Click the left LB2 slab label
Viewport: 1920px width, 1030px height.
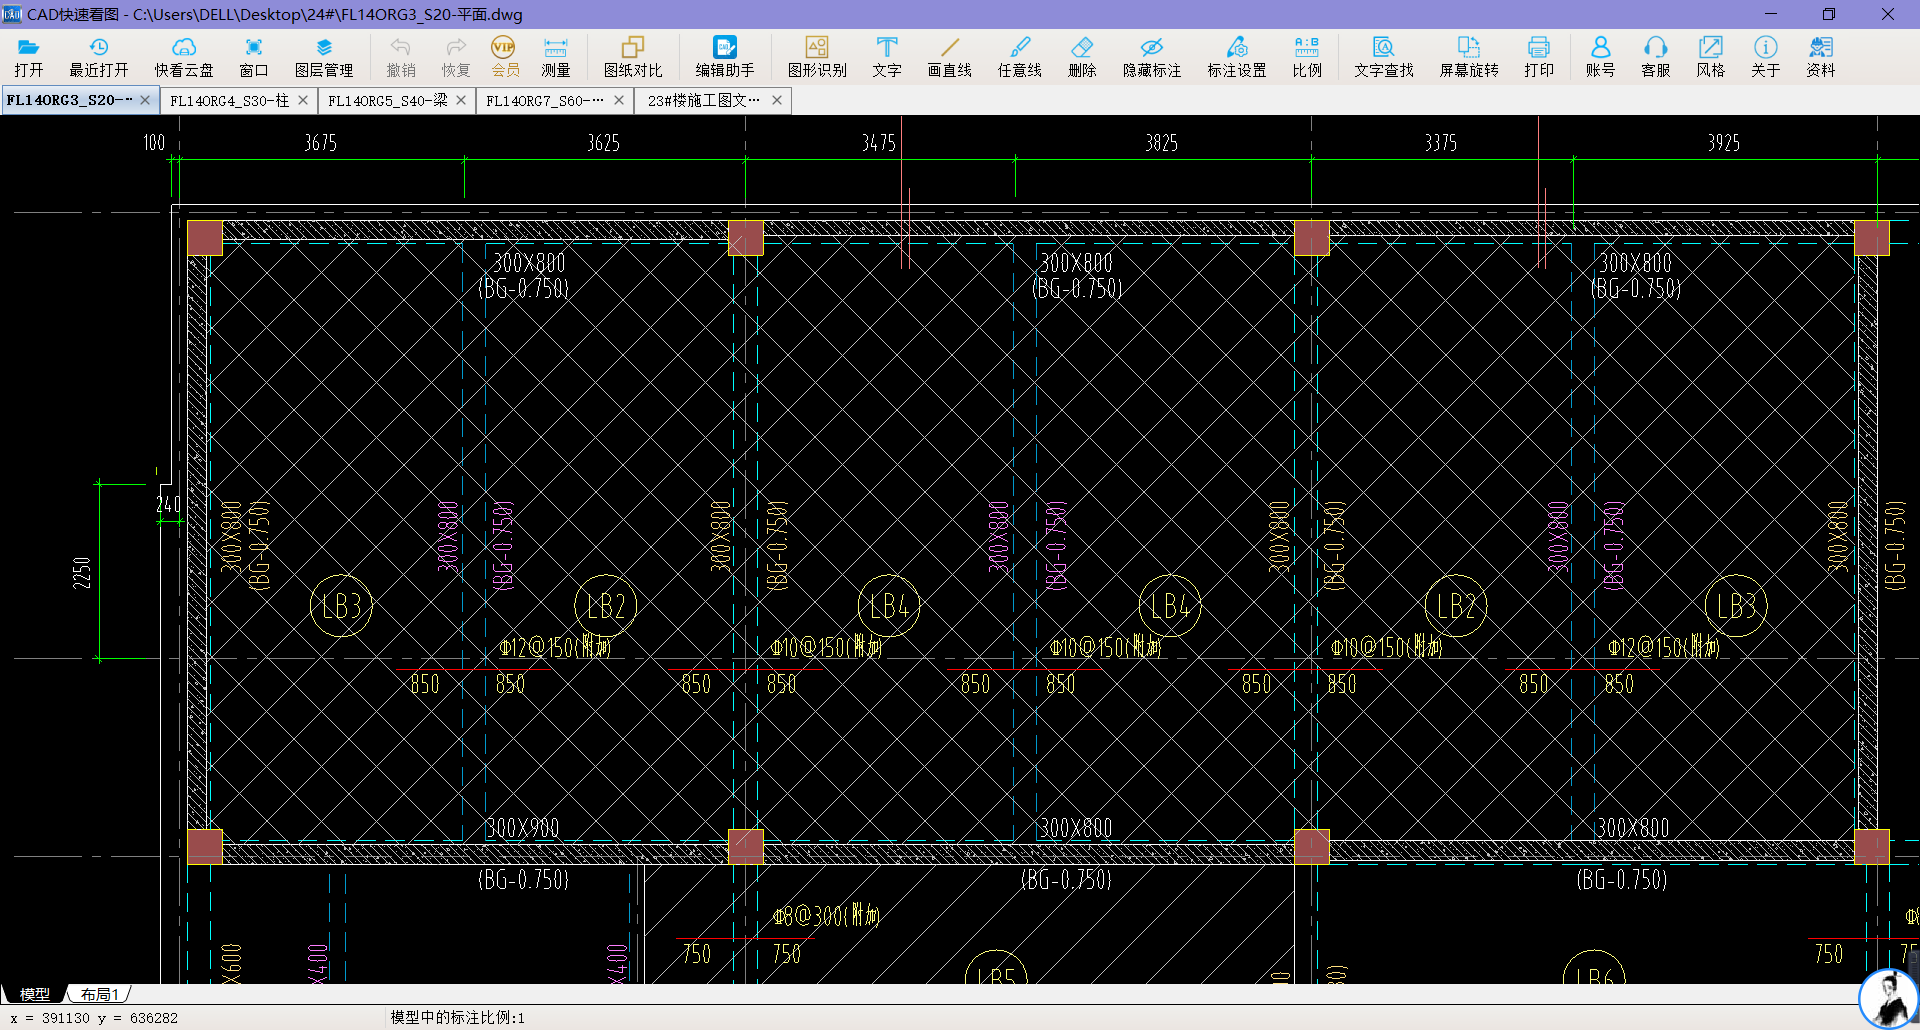[x=606, y=606]
